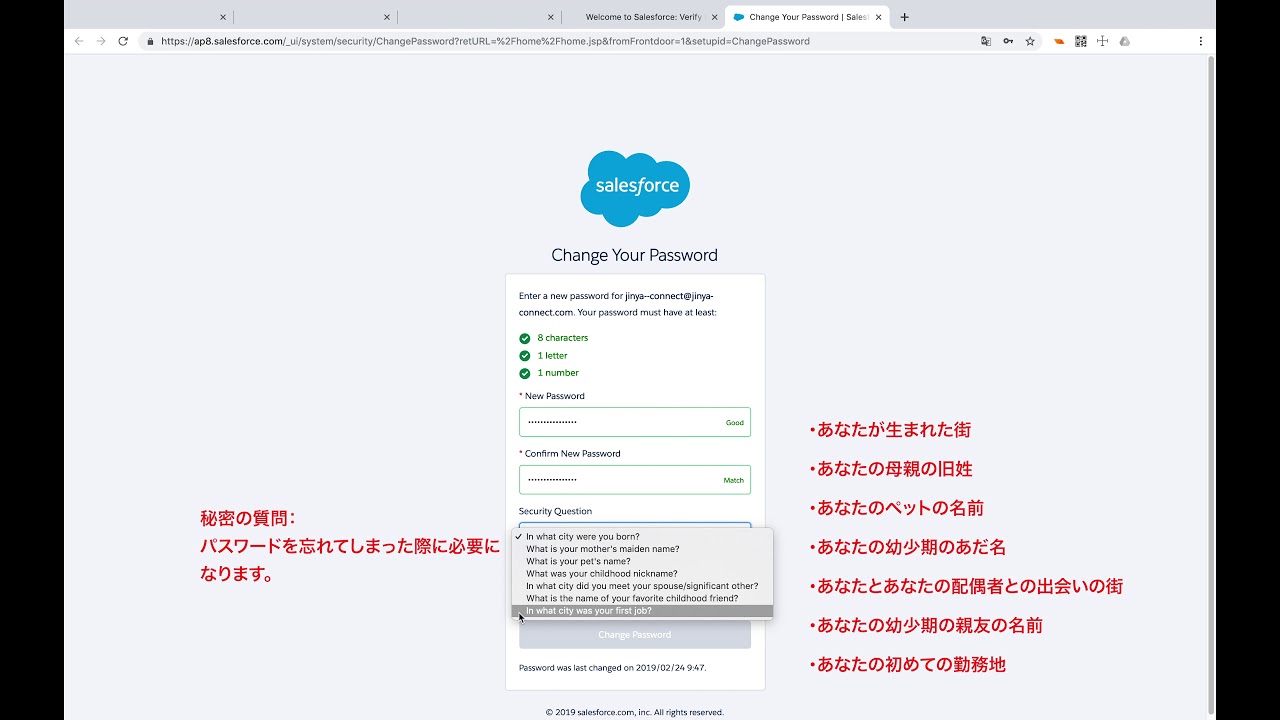Choose "In what city were you born?"
Image resolution: width=1280 pixels, height=720 pixels.
642,537
